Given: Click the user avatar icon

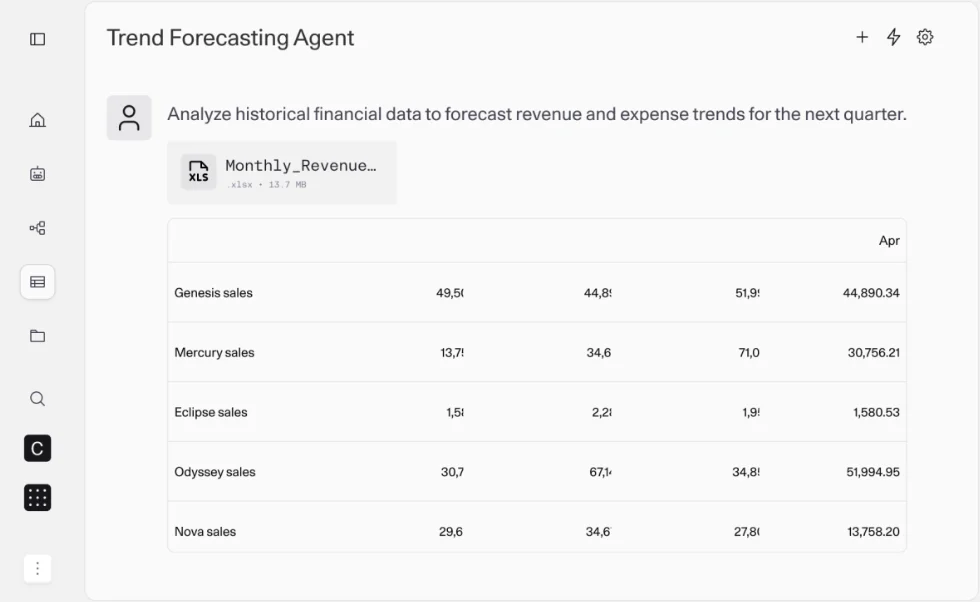Looking at the screenshot, I should pyautogui.click(x=129, y=118).
